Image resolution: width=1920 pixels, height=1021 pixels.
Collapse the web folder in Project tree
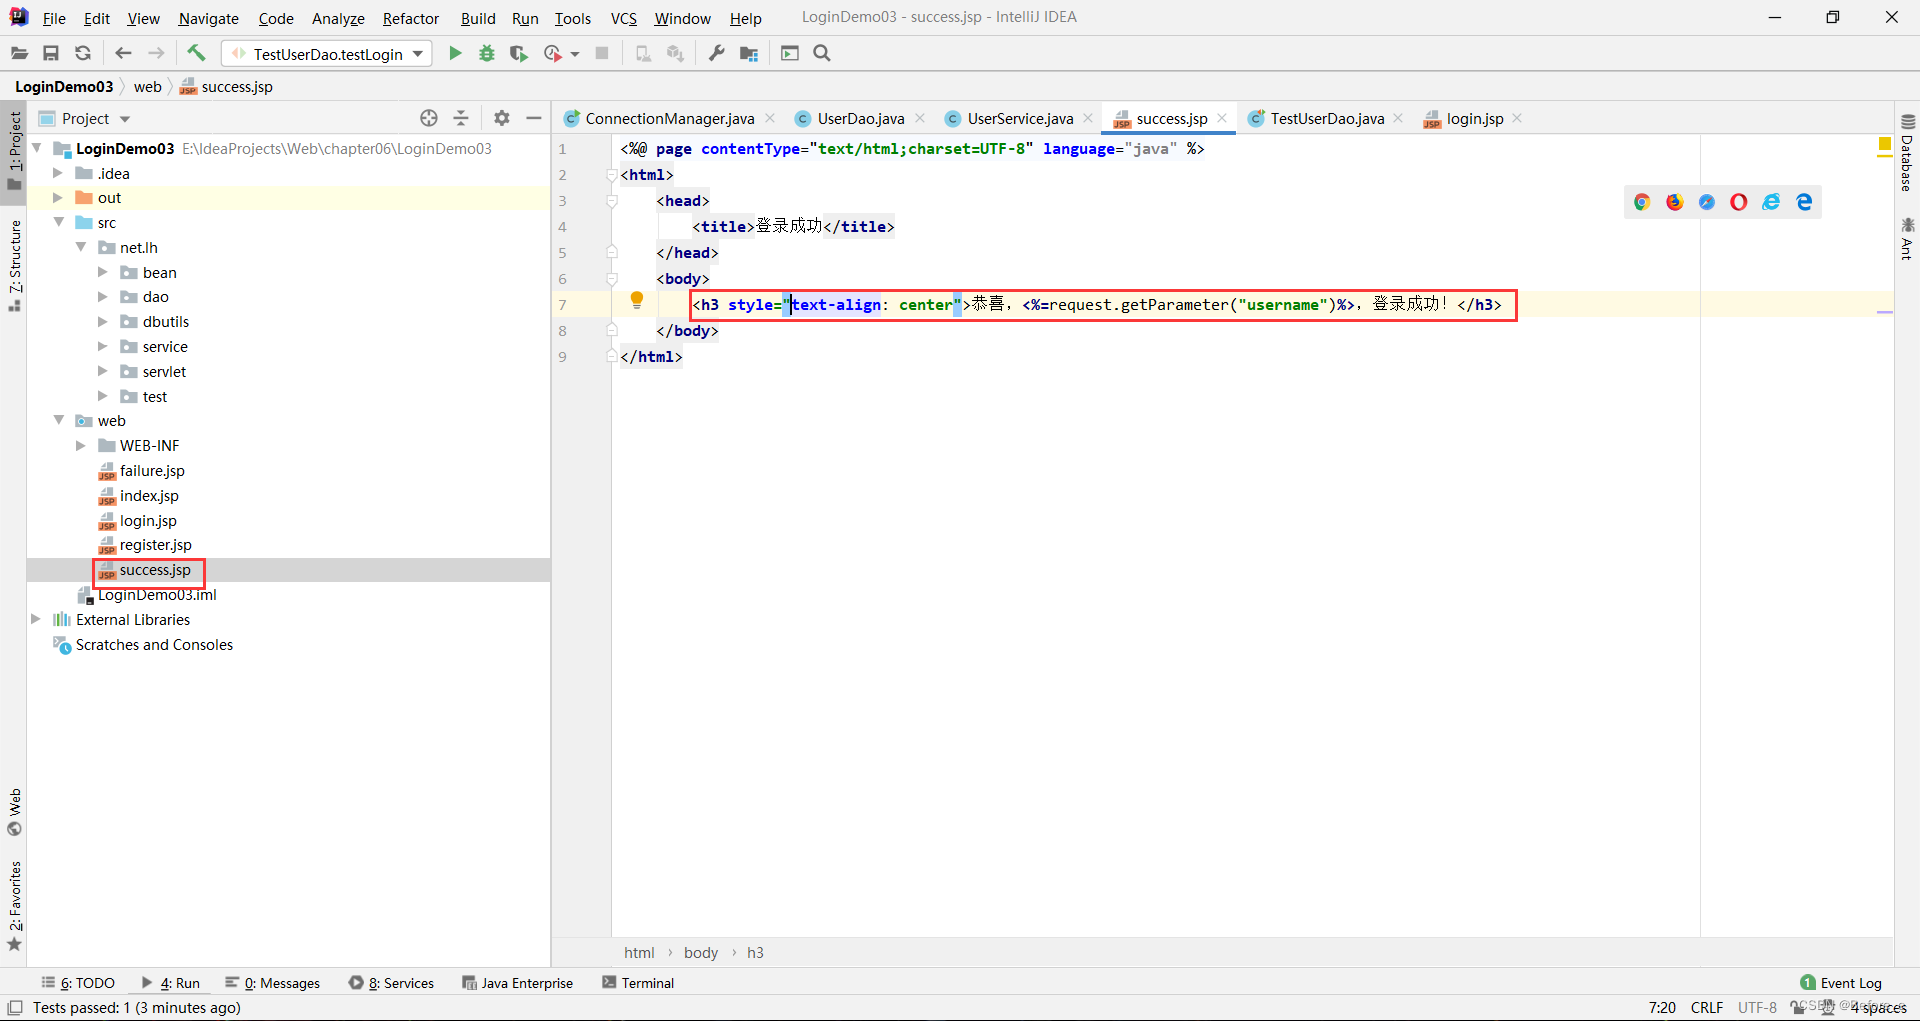59,420
